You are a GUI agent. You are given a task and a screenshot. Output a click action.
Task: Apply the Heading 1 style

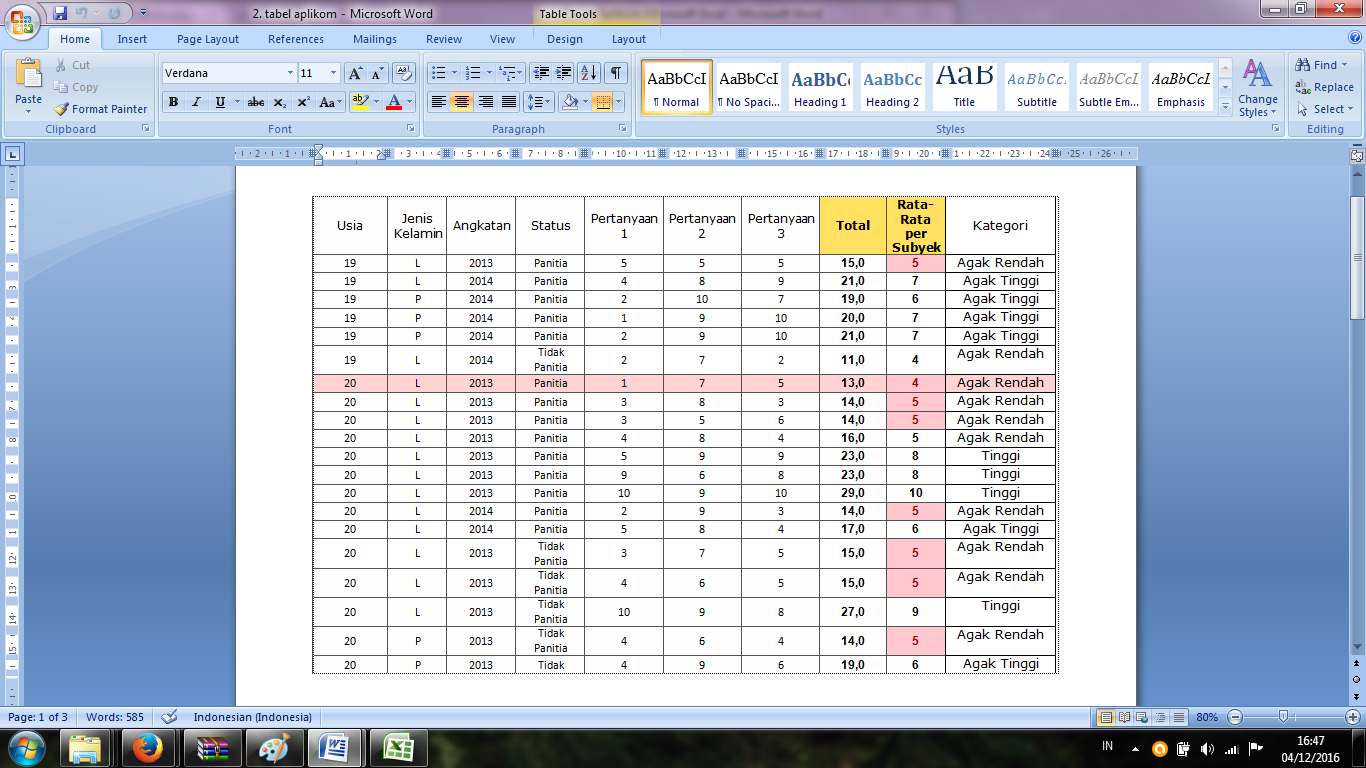(x=819, y=87)
